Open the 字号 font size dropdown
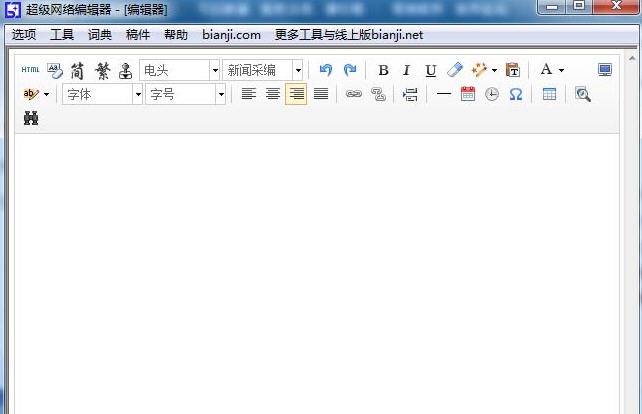Image resolution: width=642 pixels, height=414 pixels. tap(185, 94)
